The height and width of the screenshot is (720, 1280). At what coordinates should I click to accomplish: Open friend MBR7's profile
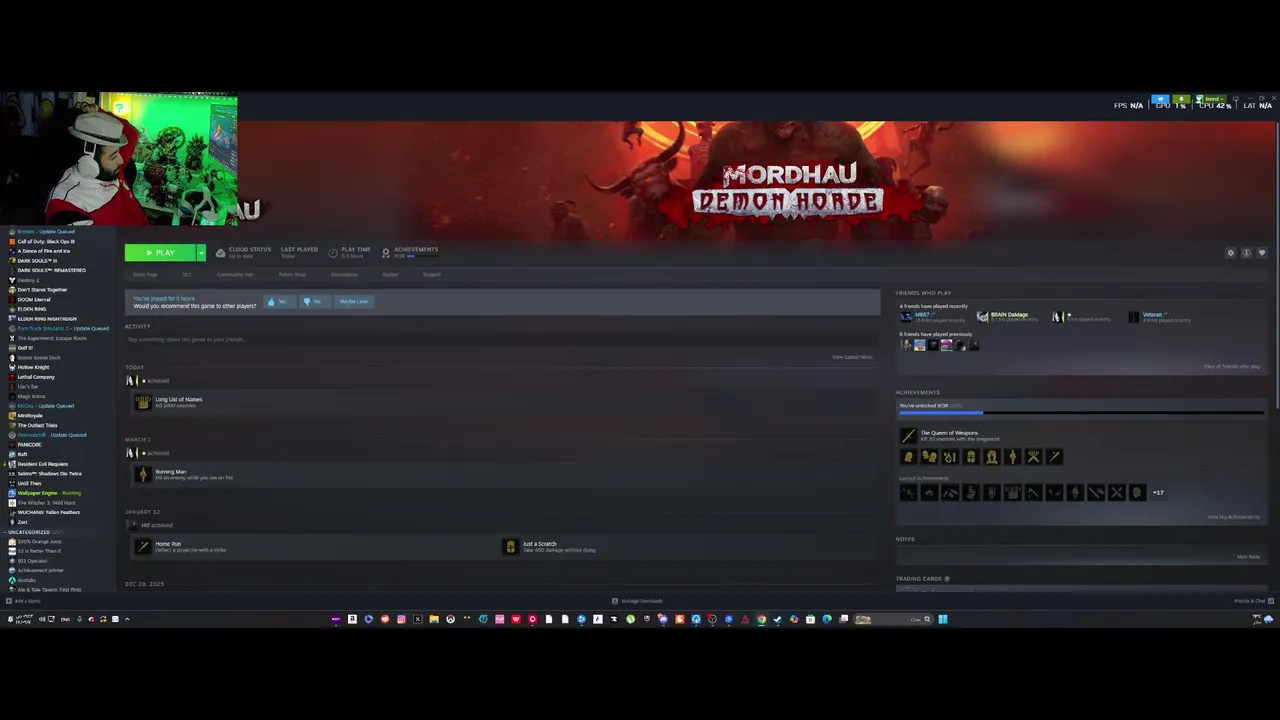(922, 315)
